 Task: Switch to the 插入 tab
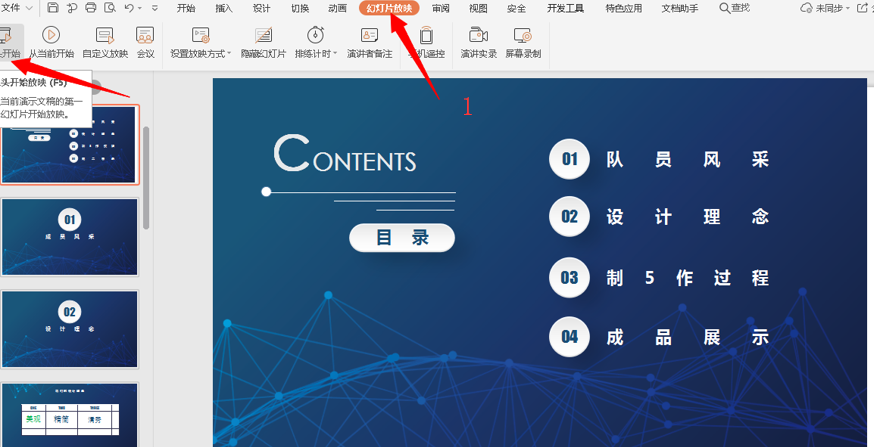click(224, 8)
